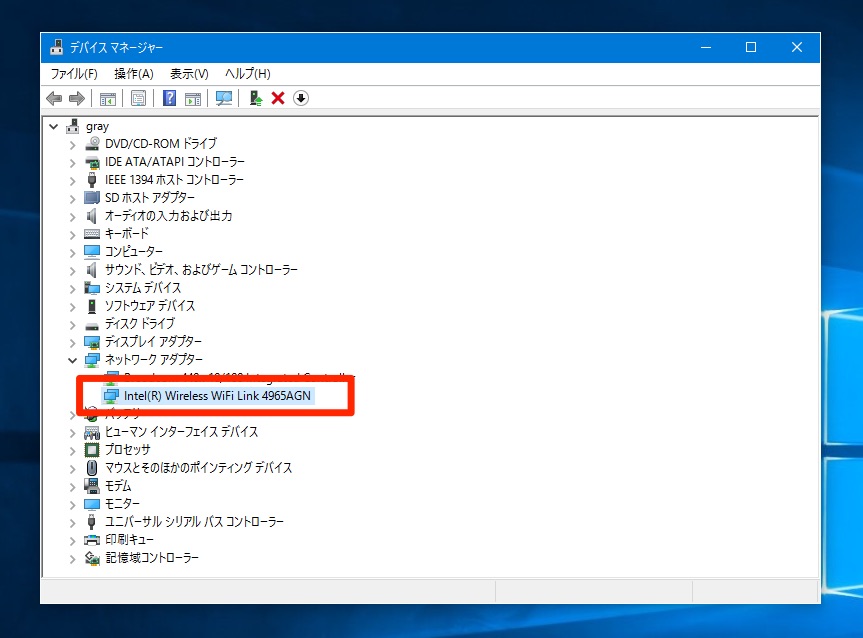Open the 操作(A) menu
The image size is (863, 638).
[133, 74]
